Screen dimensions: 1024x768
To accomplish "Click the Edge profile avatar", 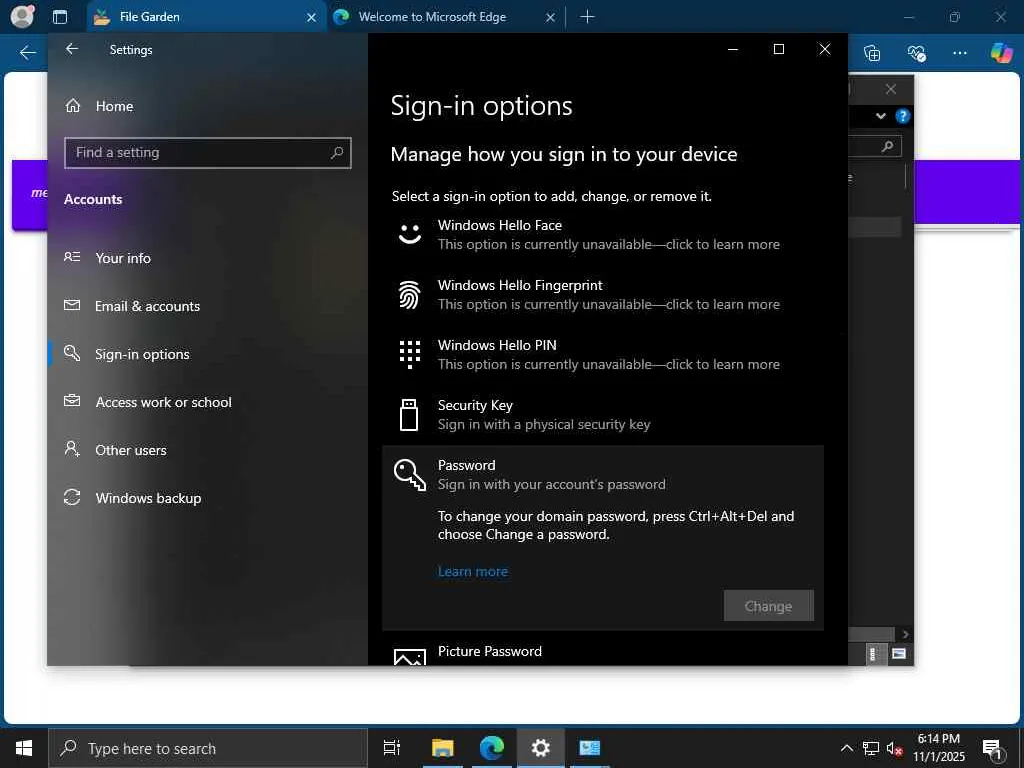I will [x=22, y=16].
